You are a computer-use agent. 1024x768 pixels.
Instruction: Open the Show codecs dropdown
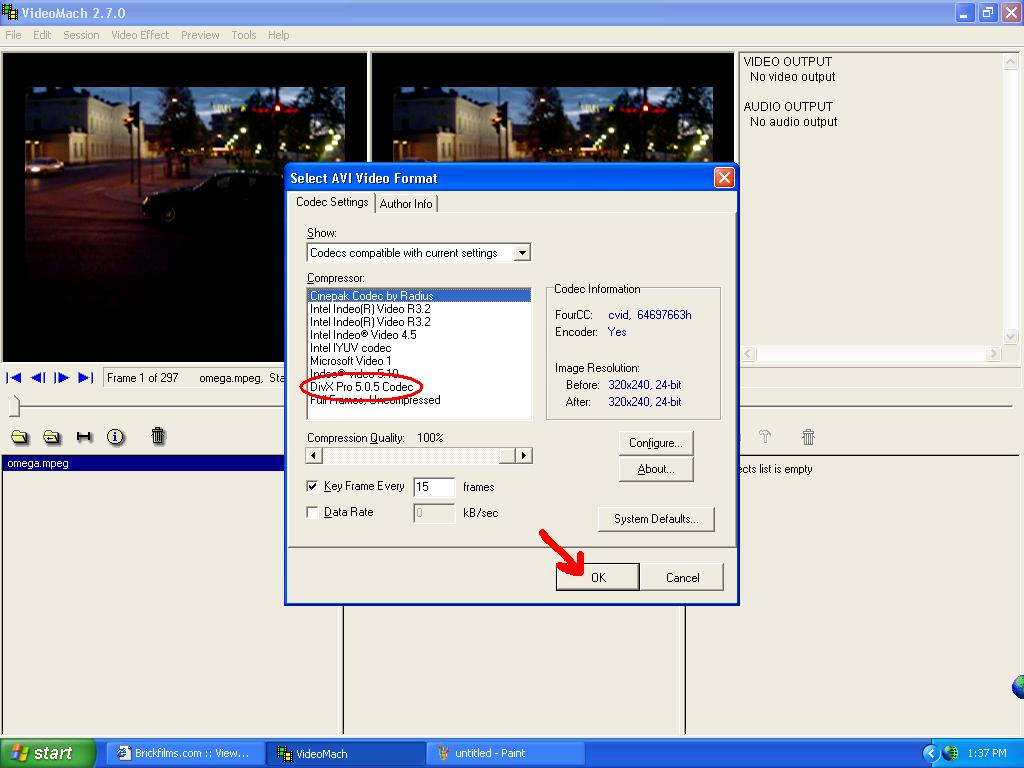521,253
